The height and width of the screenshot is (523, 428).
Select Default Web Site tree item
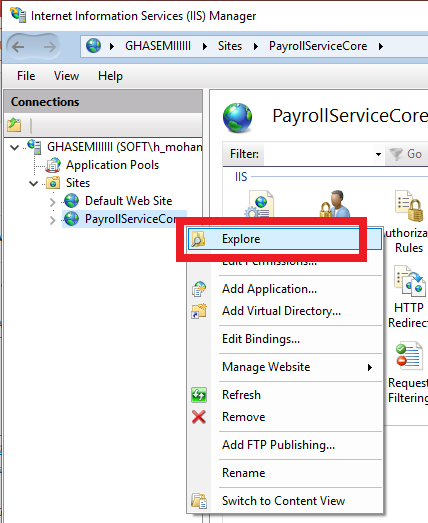tap(128, 201)
